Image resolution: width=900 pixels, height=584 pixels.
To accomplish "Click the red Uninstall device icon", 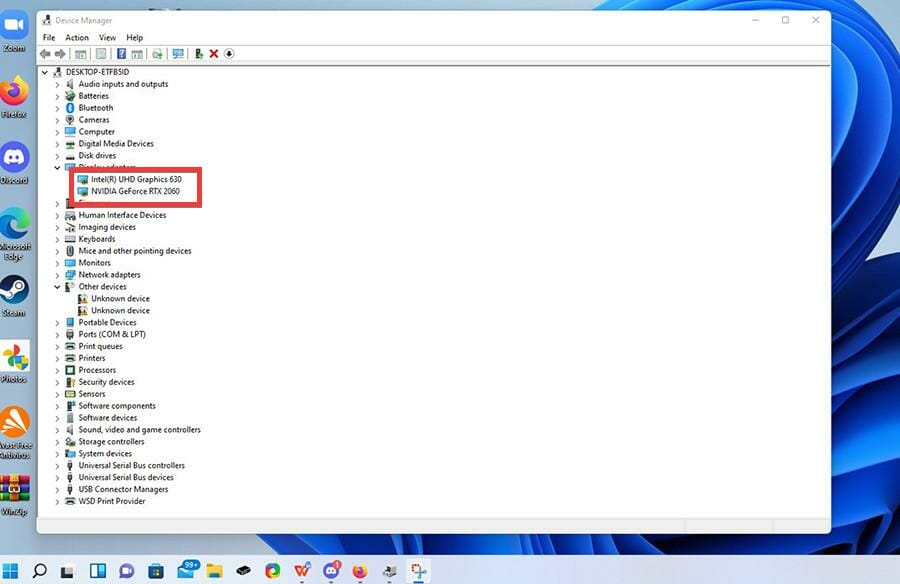I will (x=213, y=54).
